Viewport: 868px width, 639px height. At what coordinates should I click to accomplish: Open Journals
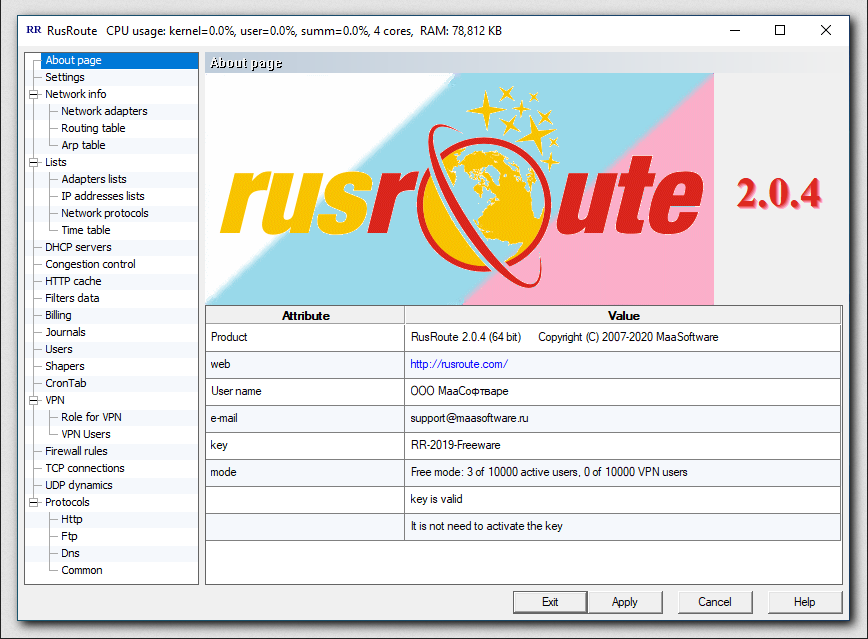65,333
